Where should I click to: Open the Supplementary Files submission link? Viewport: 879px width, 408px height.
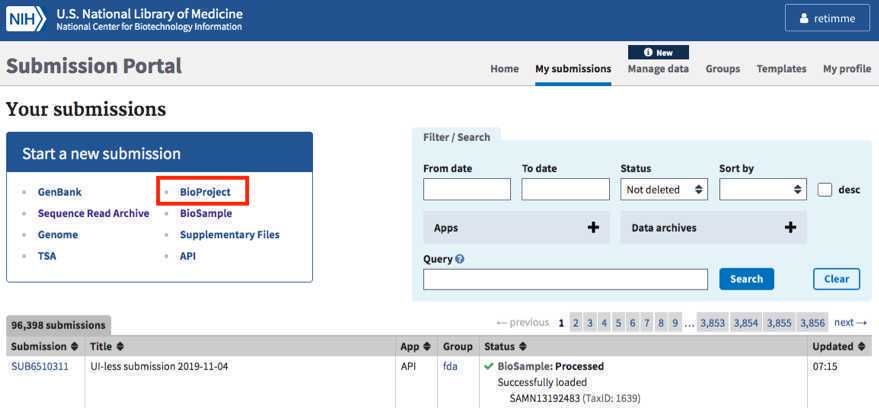click(x=230, y=235)
